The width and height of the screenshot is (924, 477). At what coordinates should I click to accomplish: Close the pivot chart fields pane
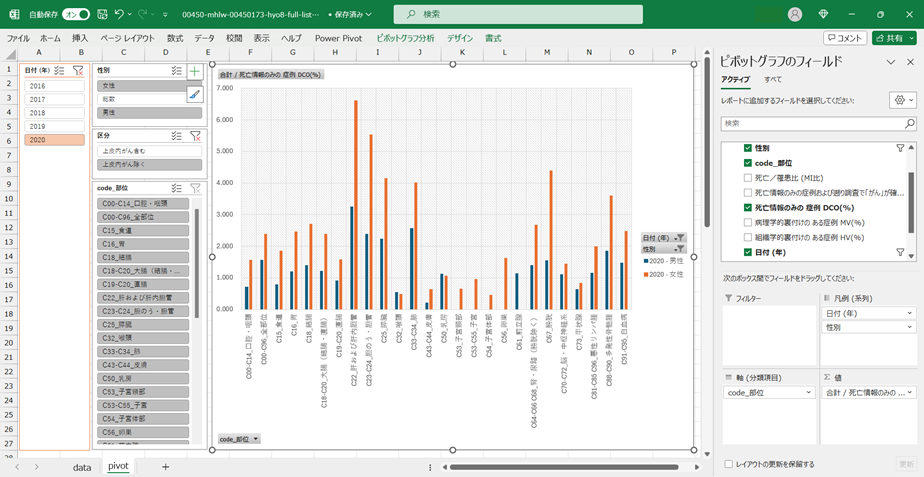910,62
